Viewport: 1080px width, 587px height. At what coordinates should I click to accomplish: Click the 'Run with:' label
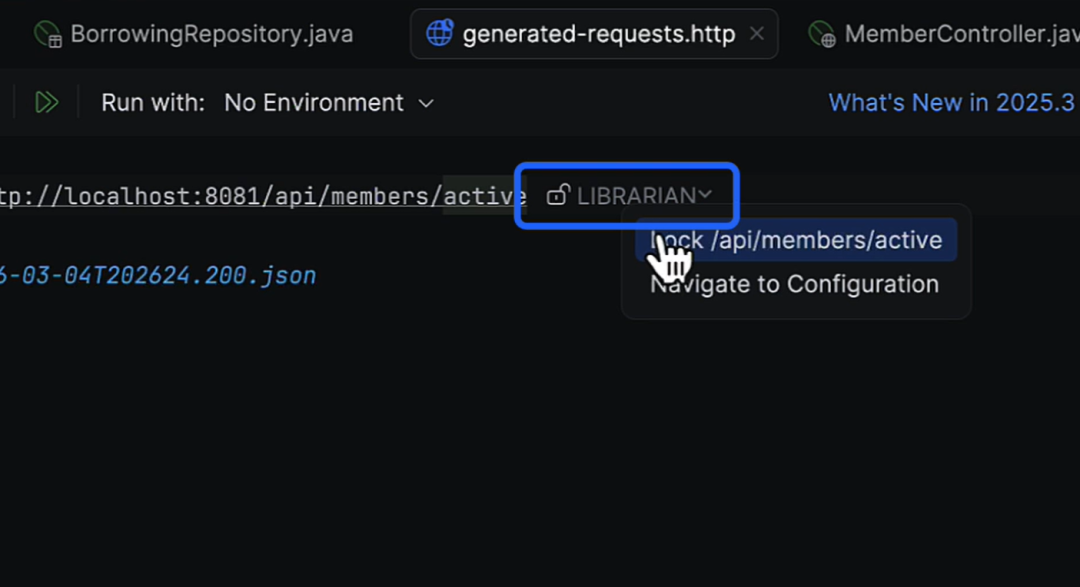pos(153,103)
